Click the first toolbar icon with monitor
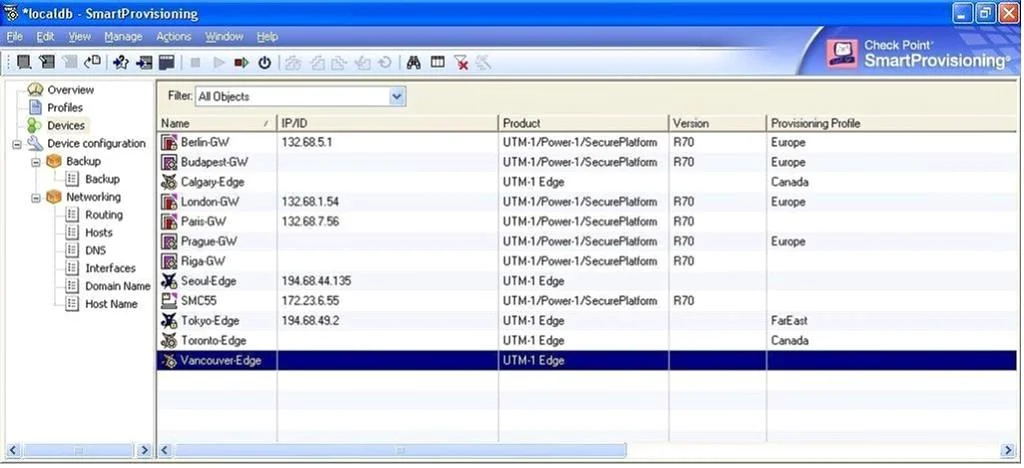This screenshot has height=468, width=1024. tap(24, 63)
